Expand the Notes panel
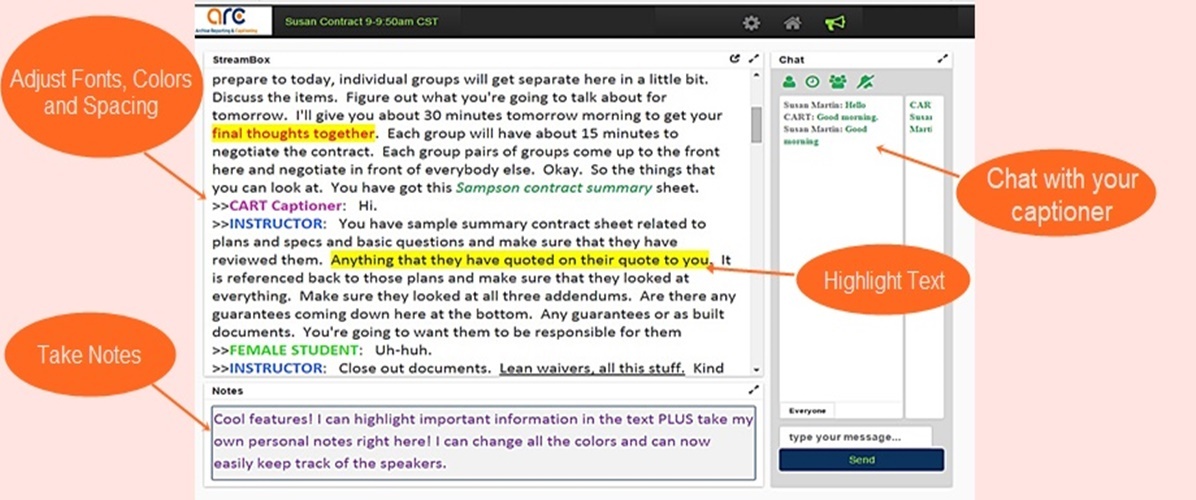This screenshot has width=1196, height=500. coord(754,390)
